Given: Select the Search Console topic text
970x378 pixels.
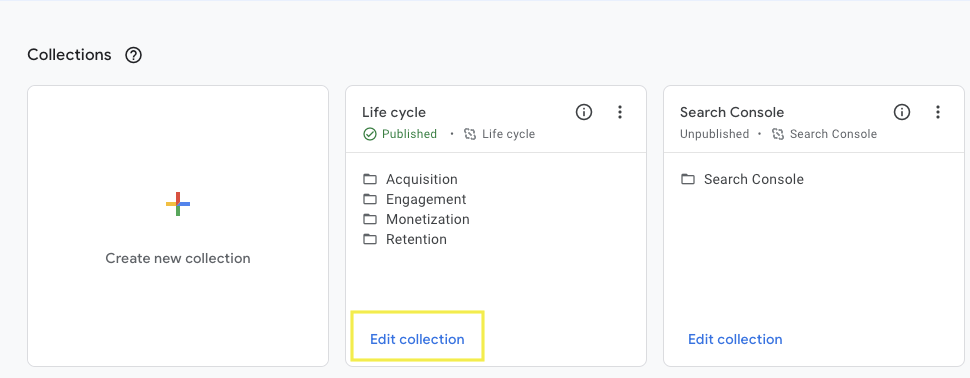Looking at the screenshot, I should click(753, 179).
